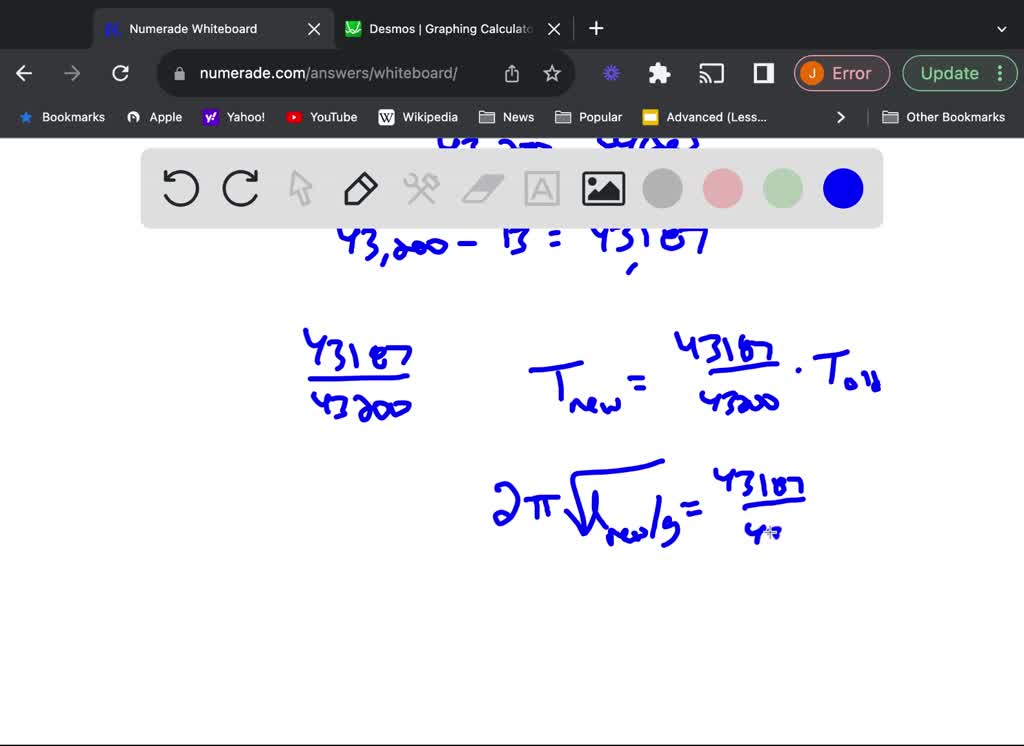Open the News bookmarks folder
The height and width of the screenshot is (746, 1024).
click(507, 117)
